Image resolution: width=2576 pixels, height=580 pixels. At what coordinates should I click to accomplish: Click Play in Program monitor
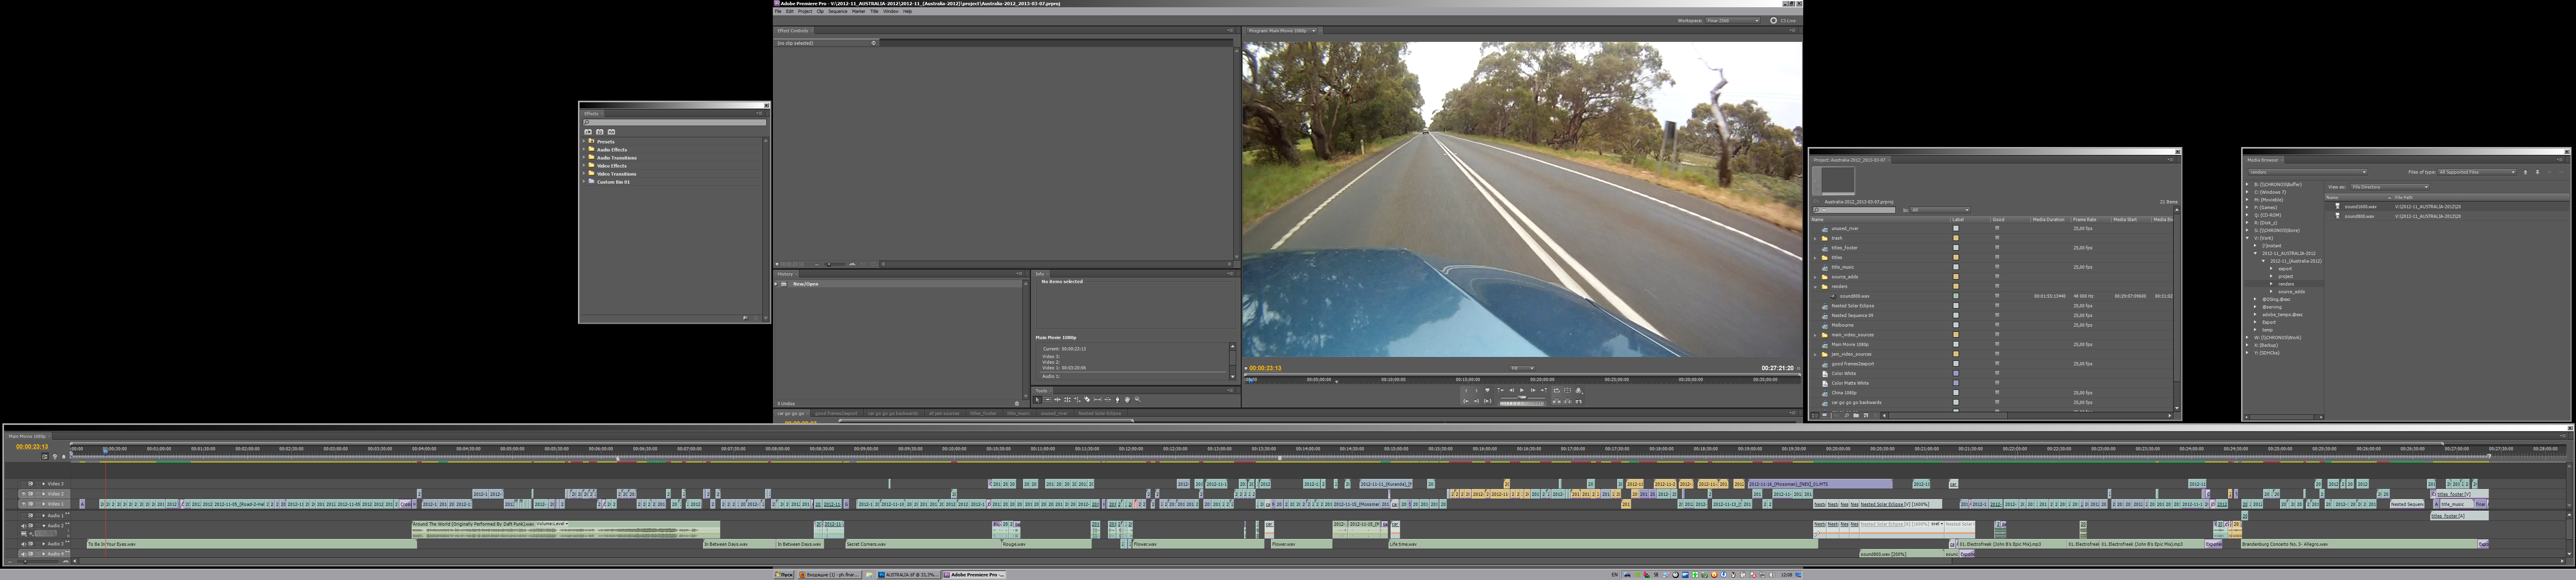[x=1522, y=390]
